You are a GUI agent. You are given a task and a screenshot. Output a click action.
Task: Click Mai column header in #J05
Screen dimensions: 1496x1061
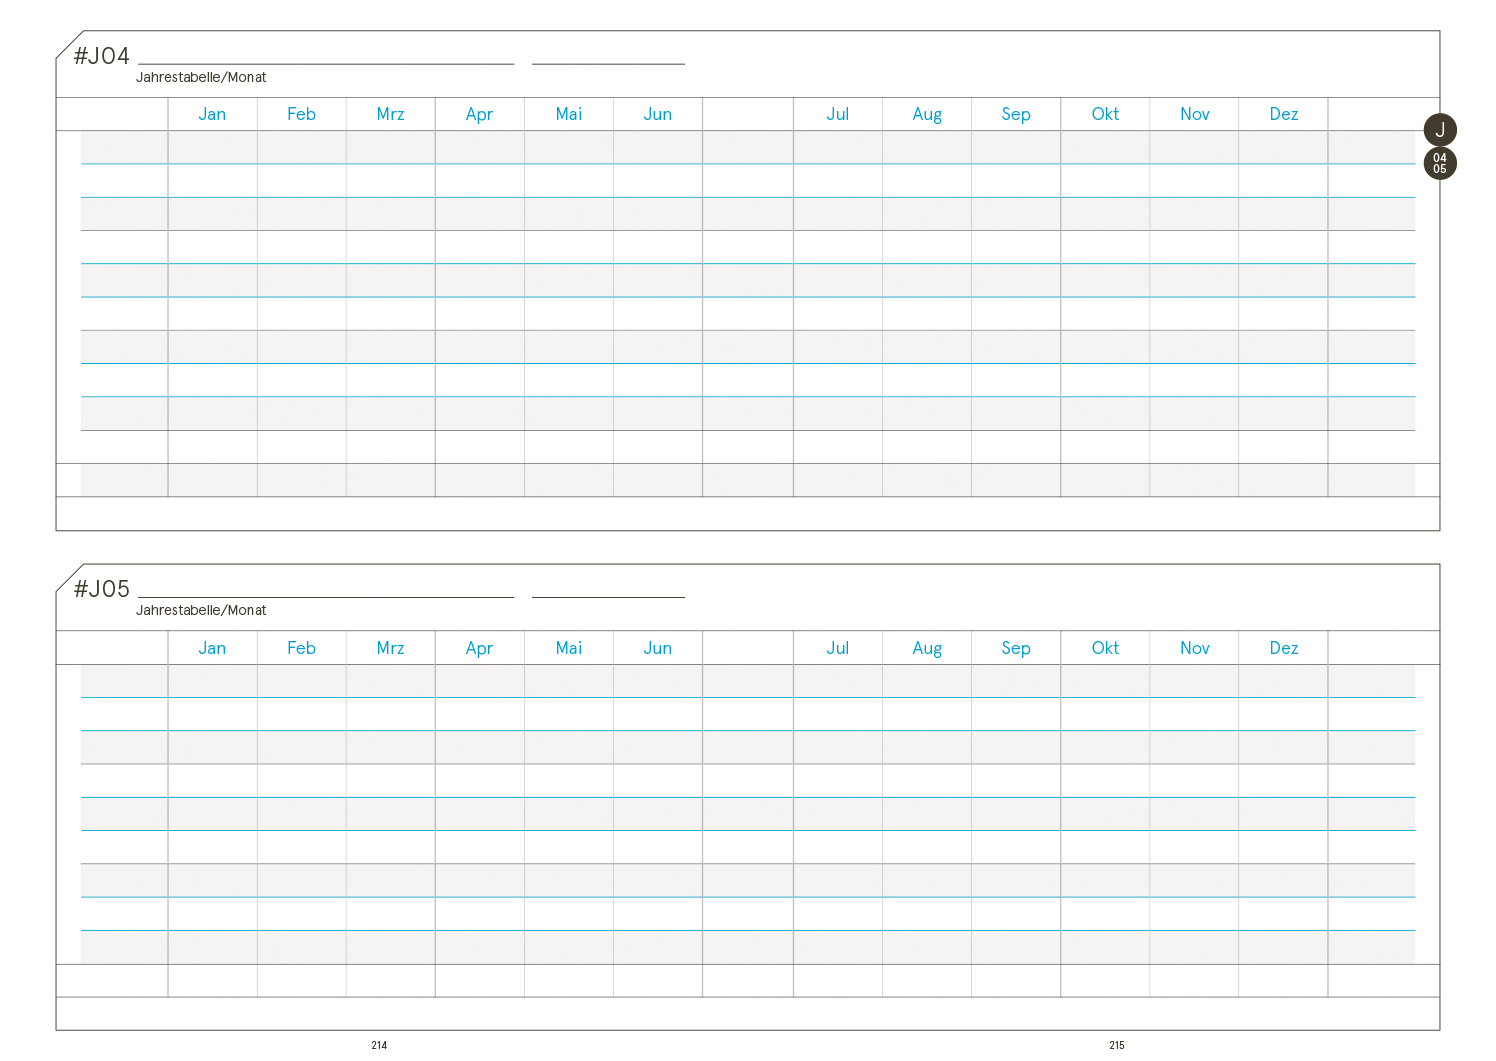(x=569, y=648)
